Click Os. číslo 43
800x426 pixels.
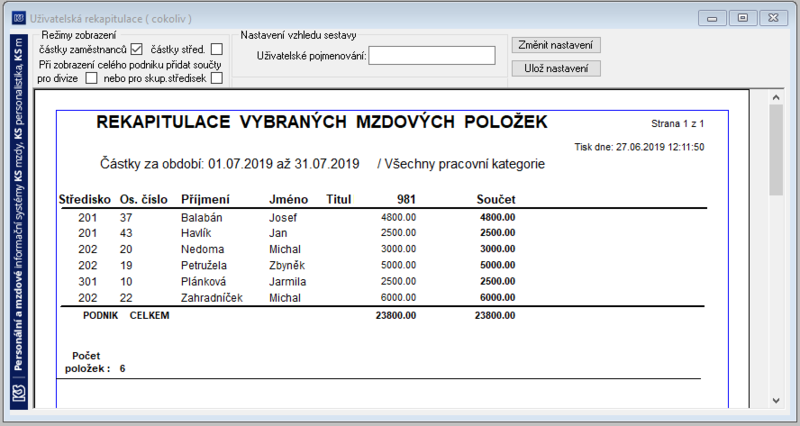126,233
